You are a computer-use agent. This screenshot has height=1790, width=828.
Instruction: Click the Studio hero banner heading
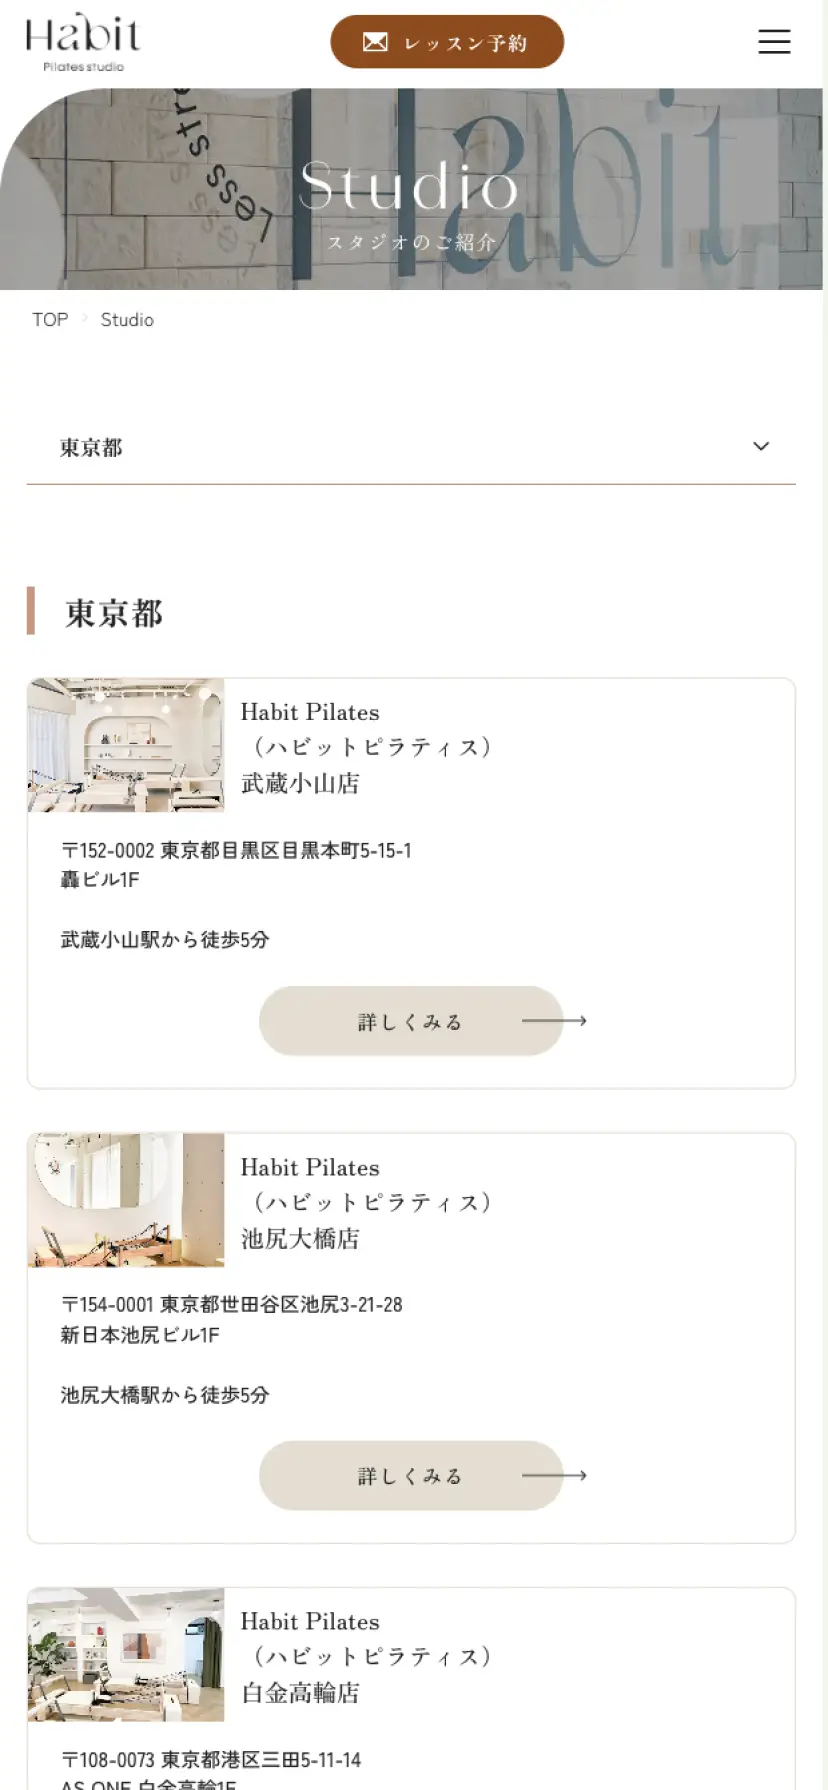409,187
